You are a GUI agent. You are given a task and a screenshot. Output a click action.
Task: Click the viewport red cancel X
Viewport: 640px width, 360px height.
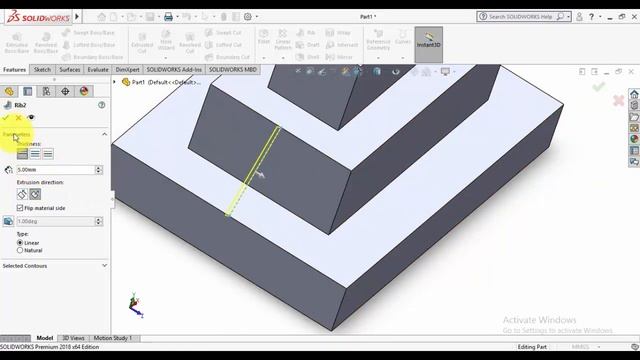618,100
